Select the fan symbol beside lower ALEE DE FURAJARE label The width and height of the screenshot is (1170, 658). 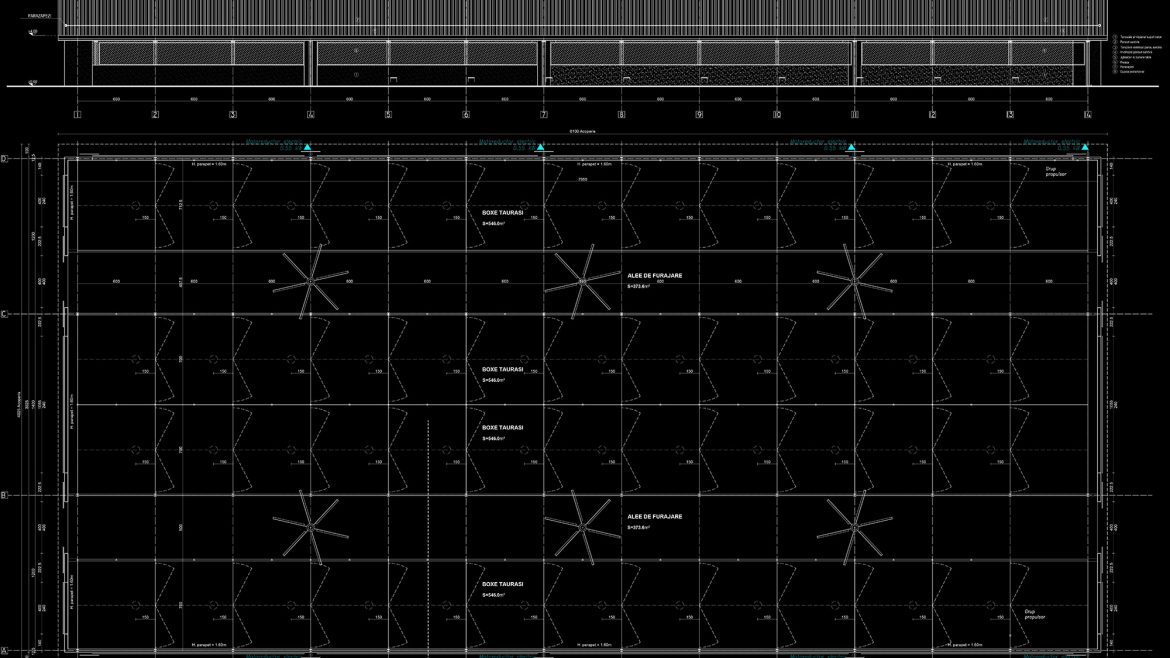[581, 525]
